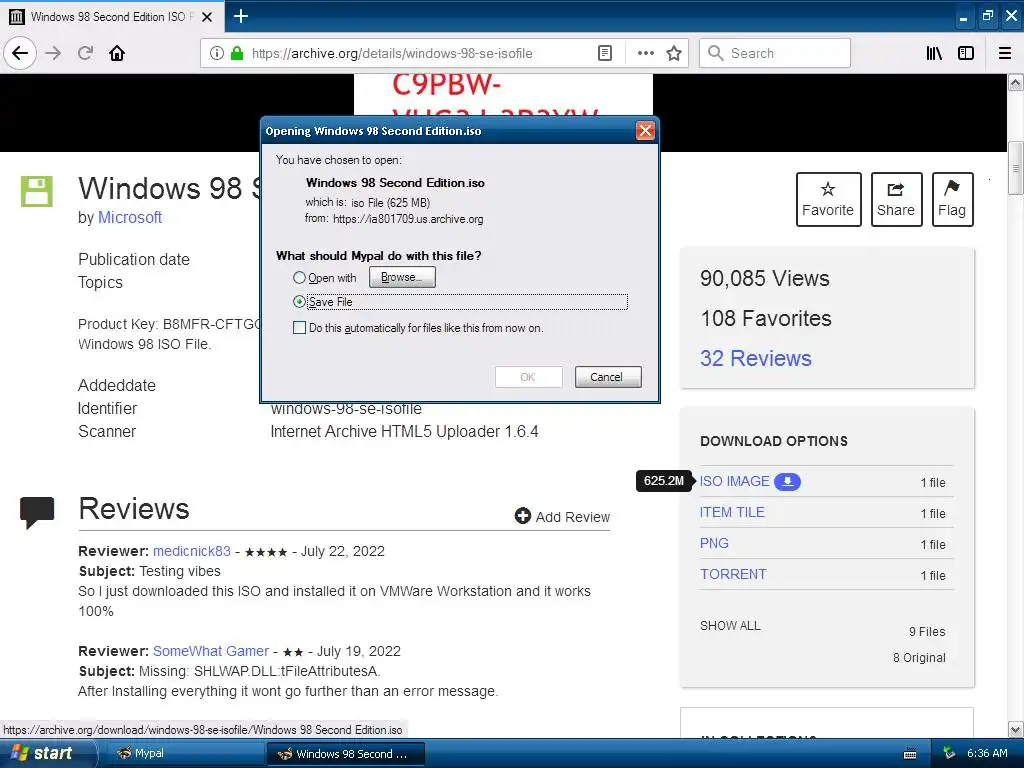Show sidebars toolbar icon
The height and width of the screenshot is (768, 1024).
pos(966,53)
